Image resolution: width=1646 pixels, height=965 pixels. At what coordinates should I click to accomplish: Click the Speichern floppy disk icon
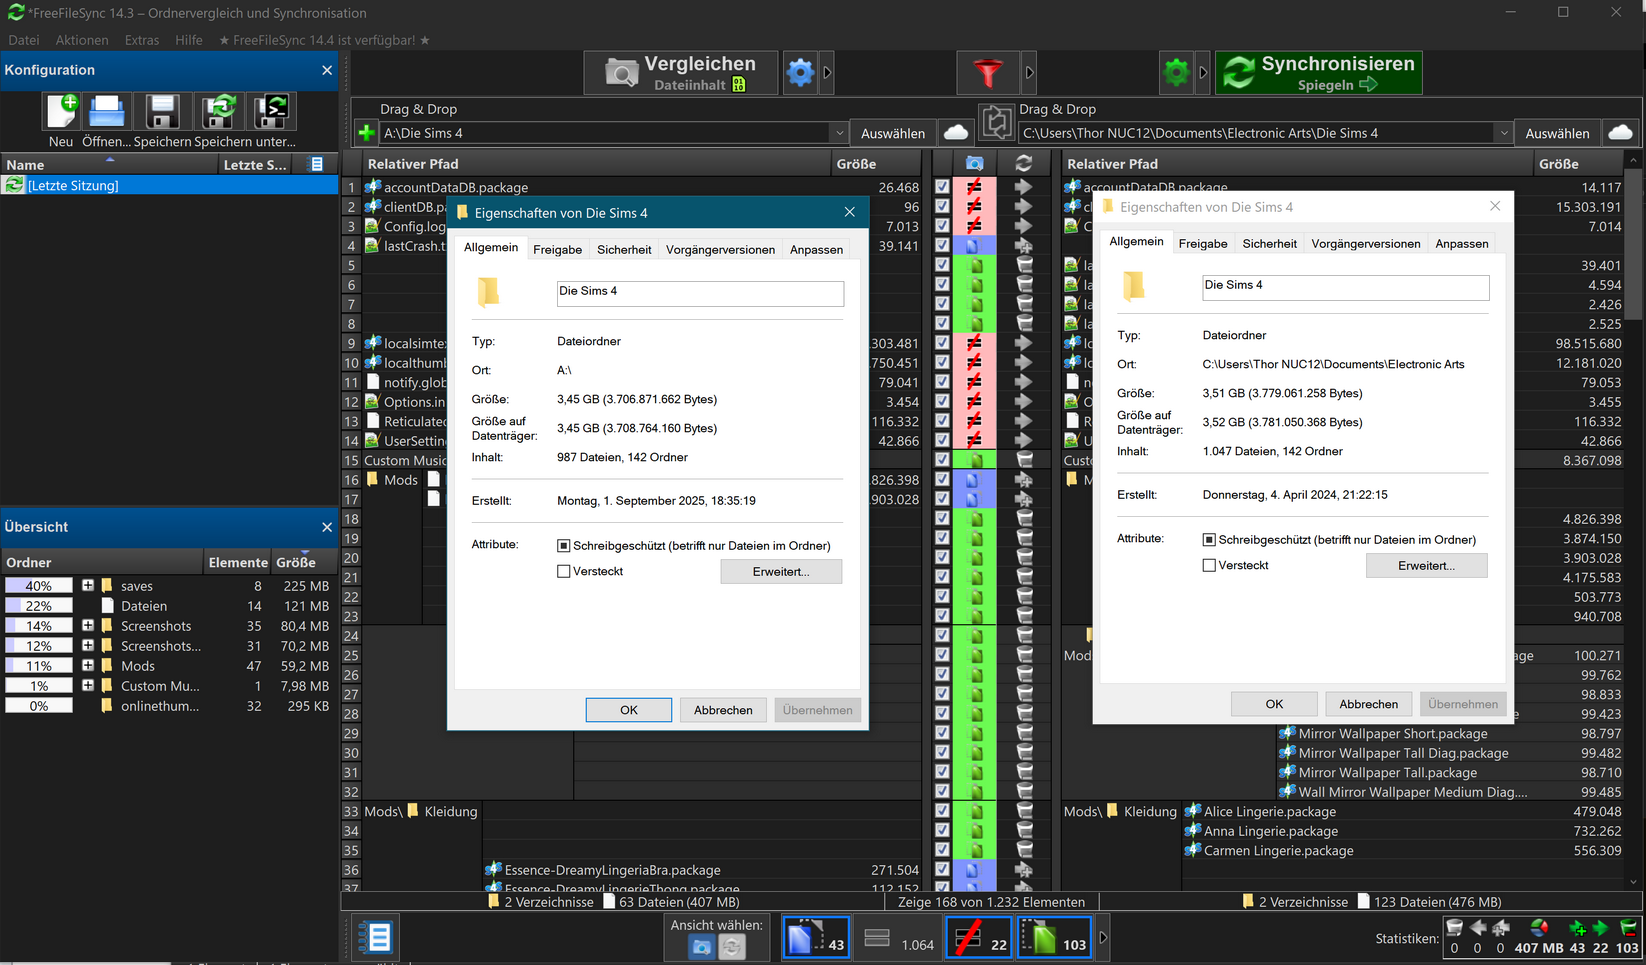(162, 111)
